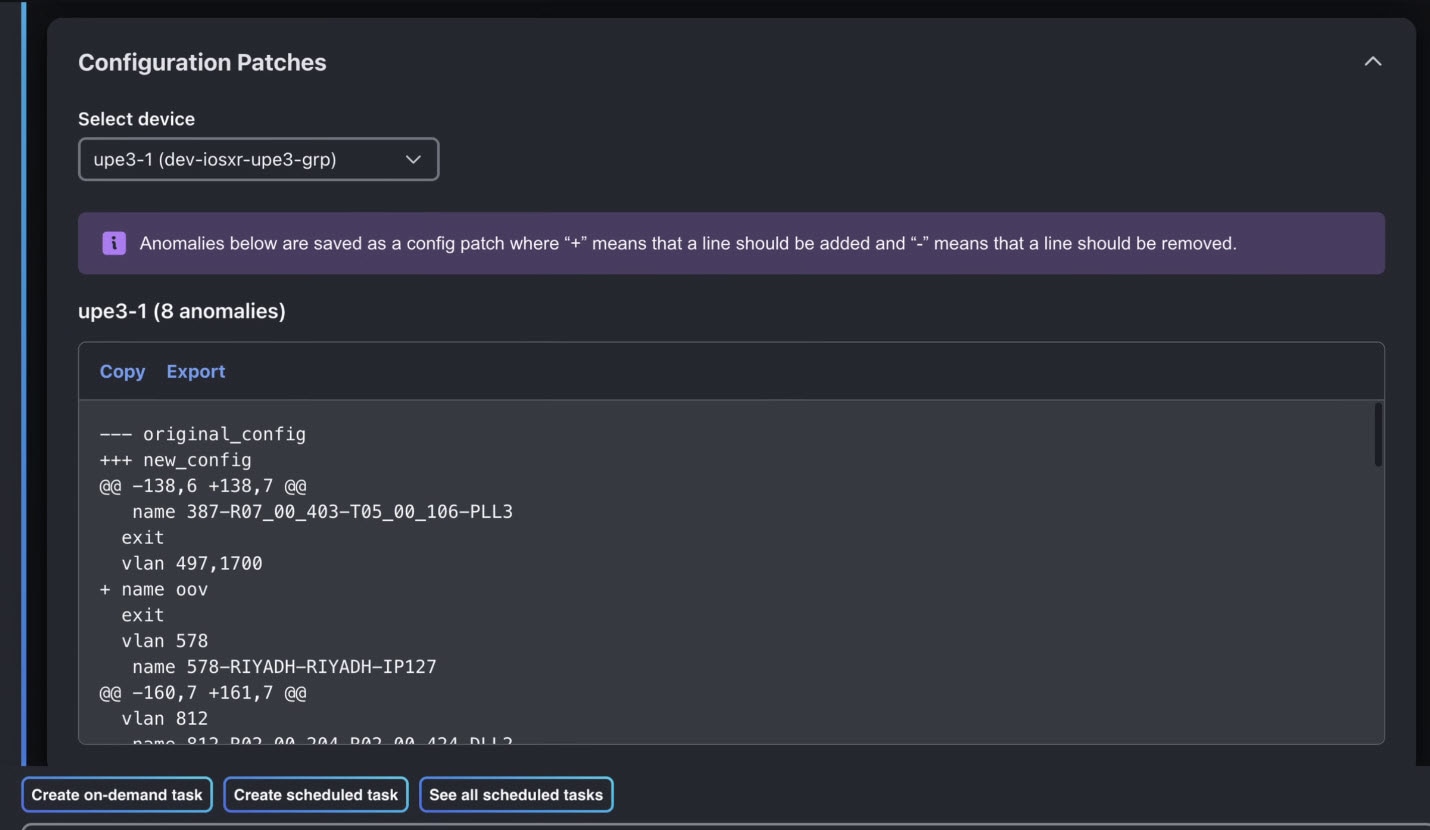This screenshot has height=830, width=1430.
Task: Click the Select device label
Action: click(136, 119)
